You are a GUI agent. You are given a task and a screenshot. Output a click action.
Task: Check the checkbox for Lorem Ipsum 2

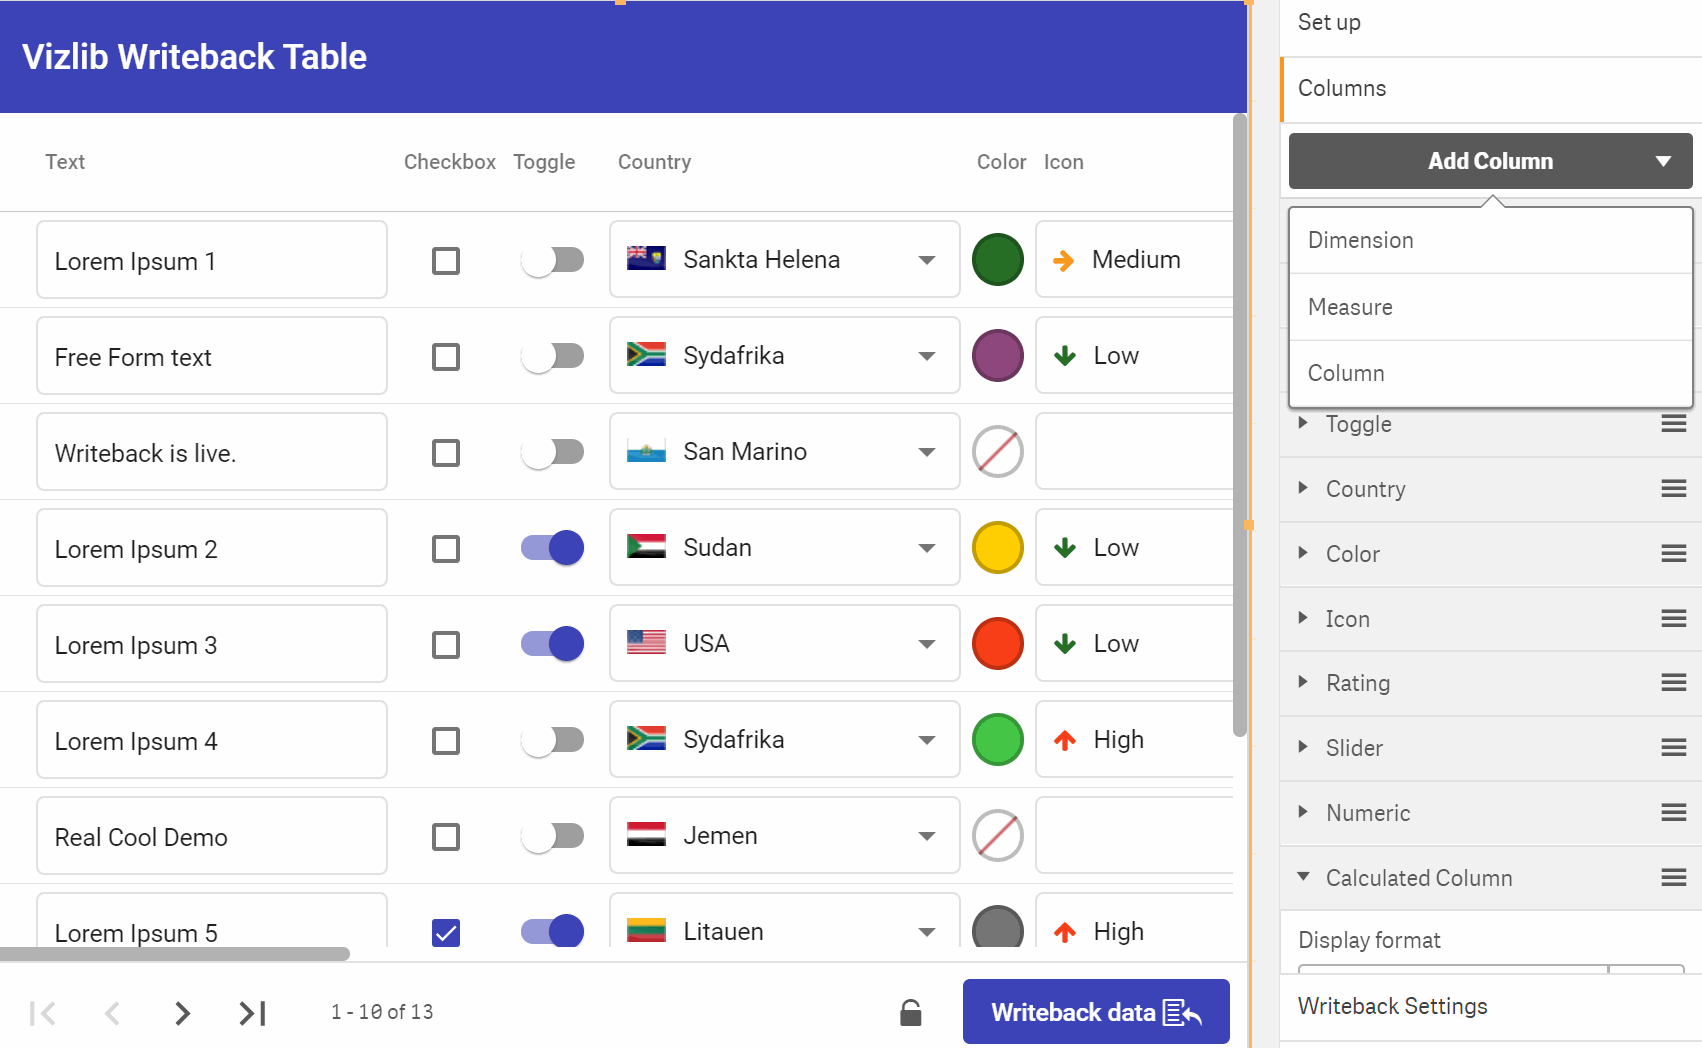tap(446, 549)
